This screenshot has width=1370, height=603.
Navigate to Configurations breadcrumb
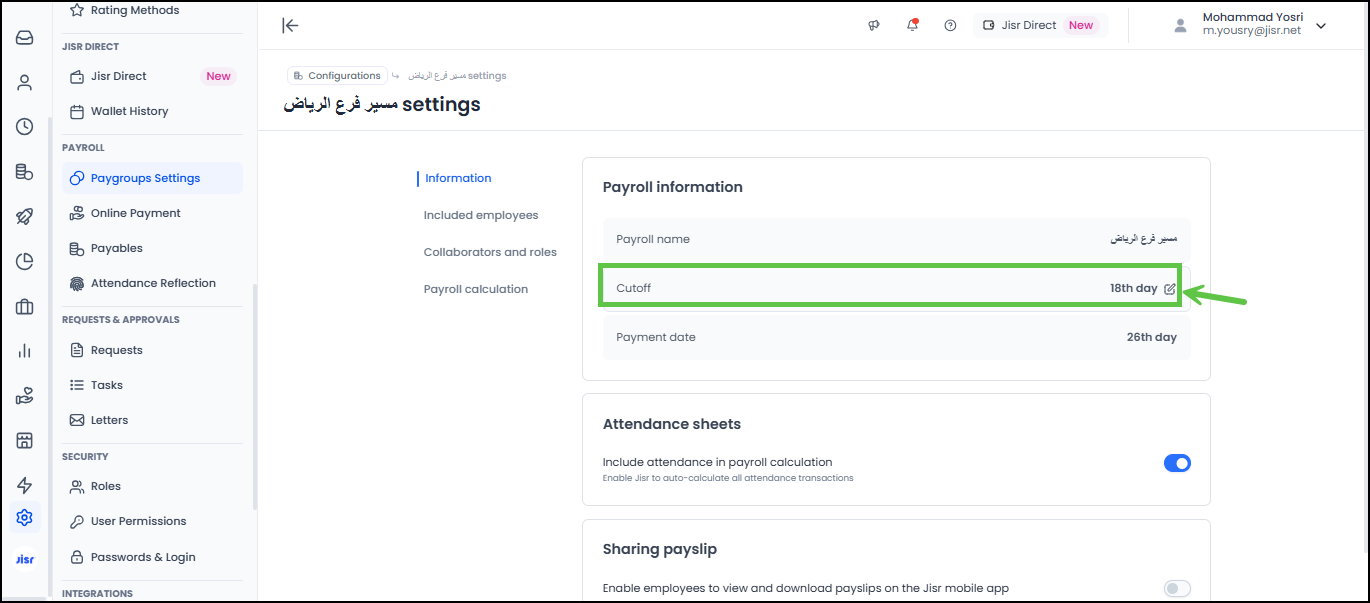tap(337, 76)
